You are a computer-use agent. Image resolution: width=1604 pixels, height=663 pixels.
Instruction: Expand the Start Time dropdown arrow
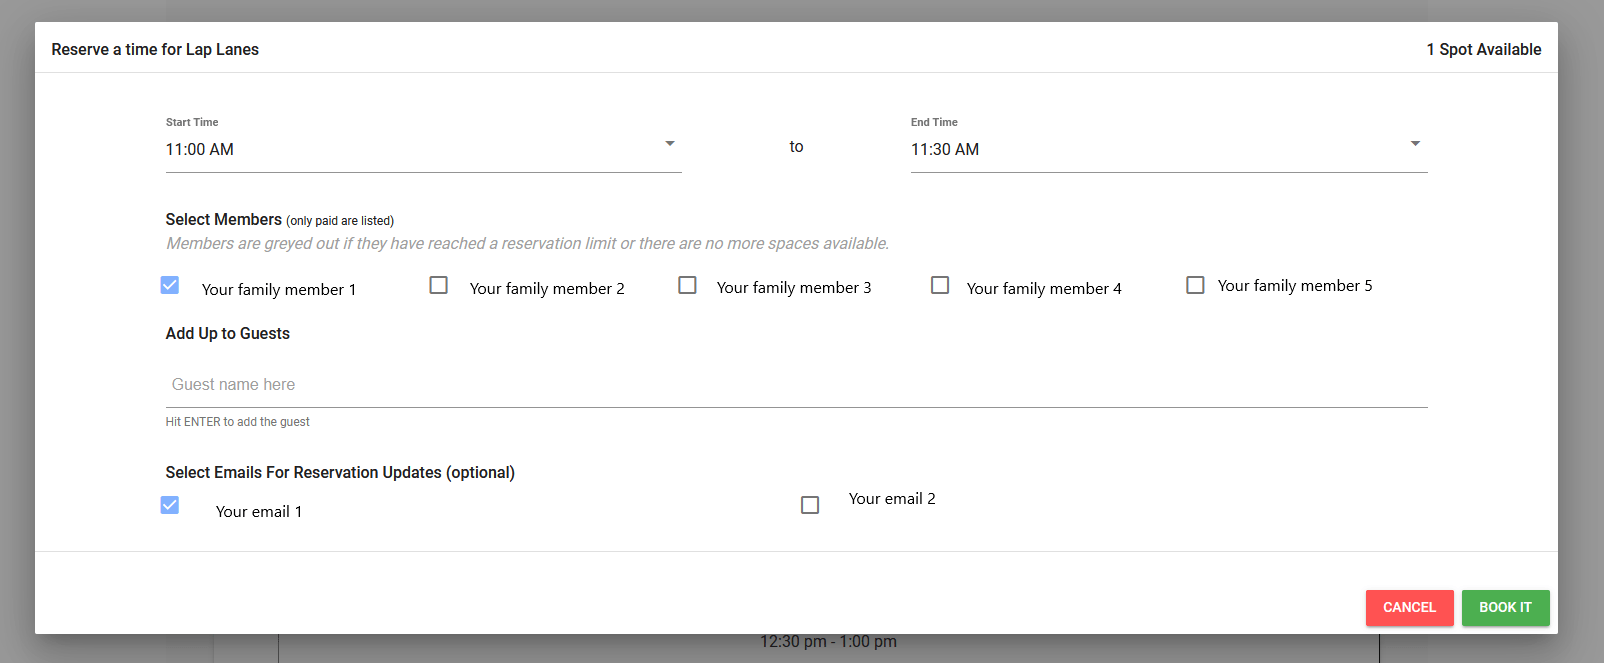pos(670,144)
